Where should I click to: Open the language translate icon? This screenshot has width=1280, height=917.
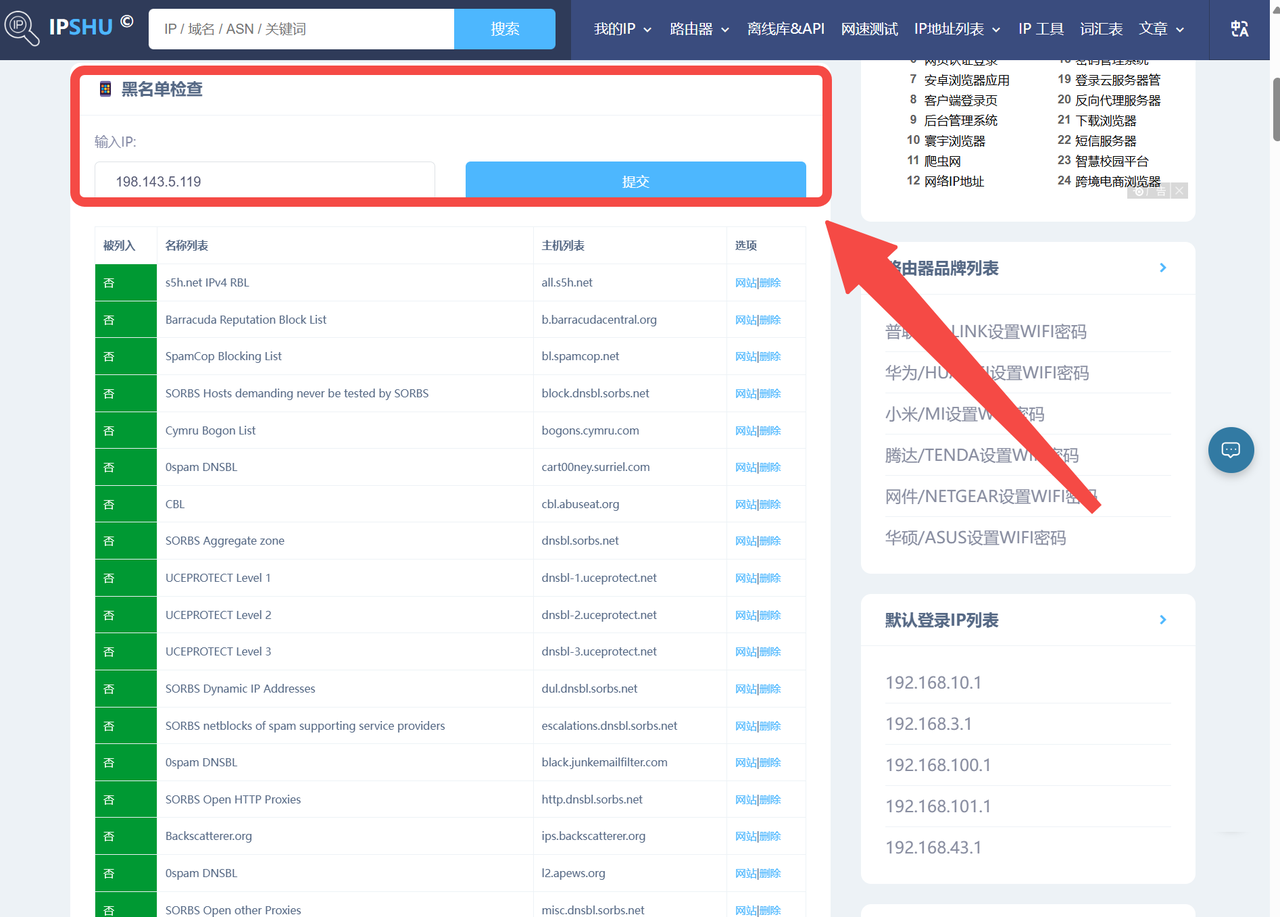1240,29
